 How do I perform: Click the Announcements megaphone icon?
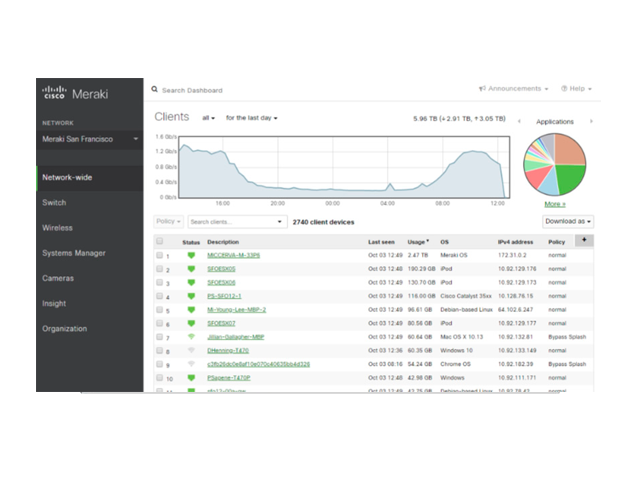click(x=483, y=89)
